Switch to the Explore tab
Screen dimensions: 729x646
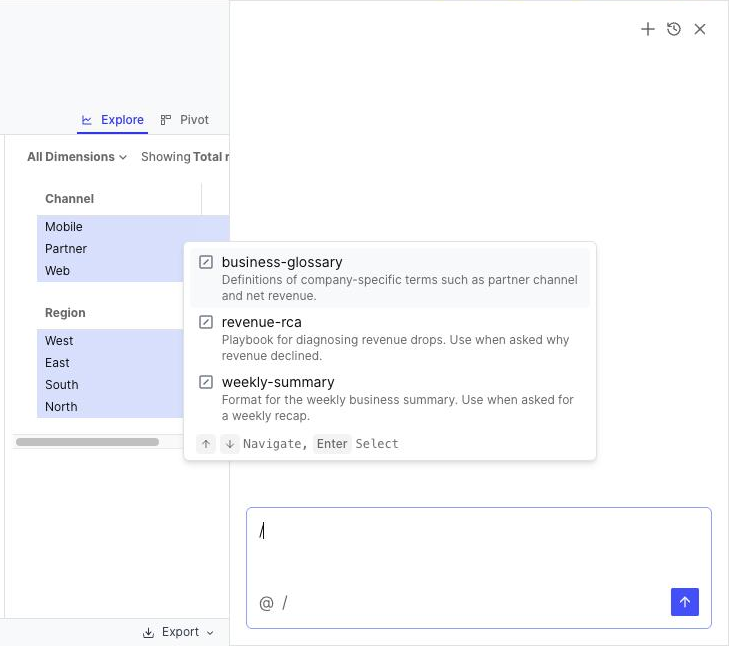[x=113, y=120]
